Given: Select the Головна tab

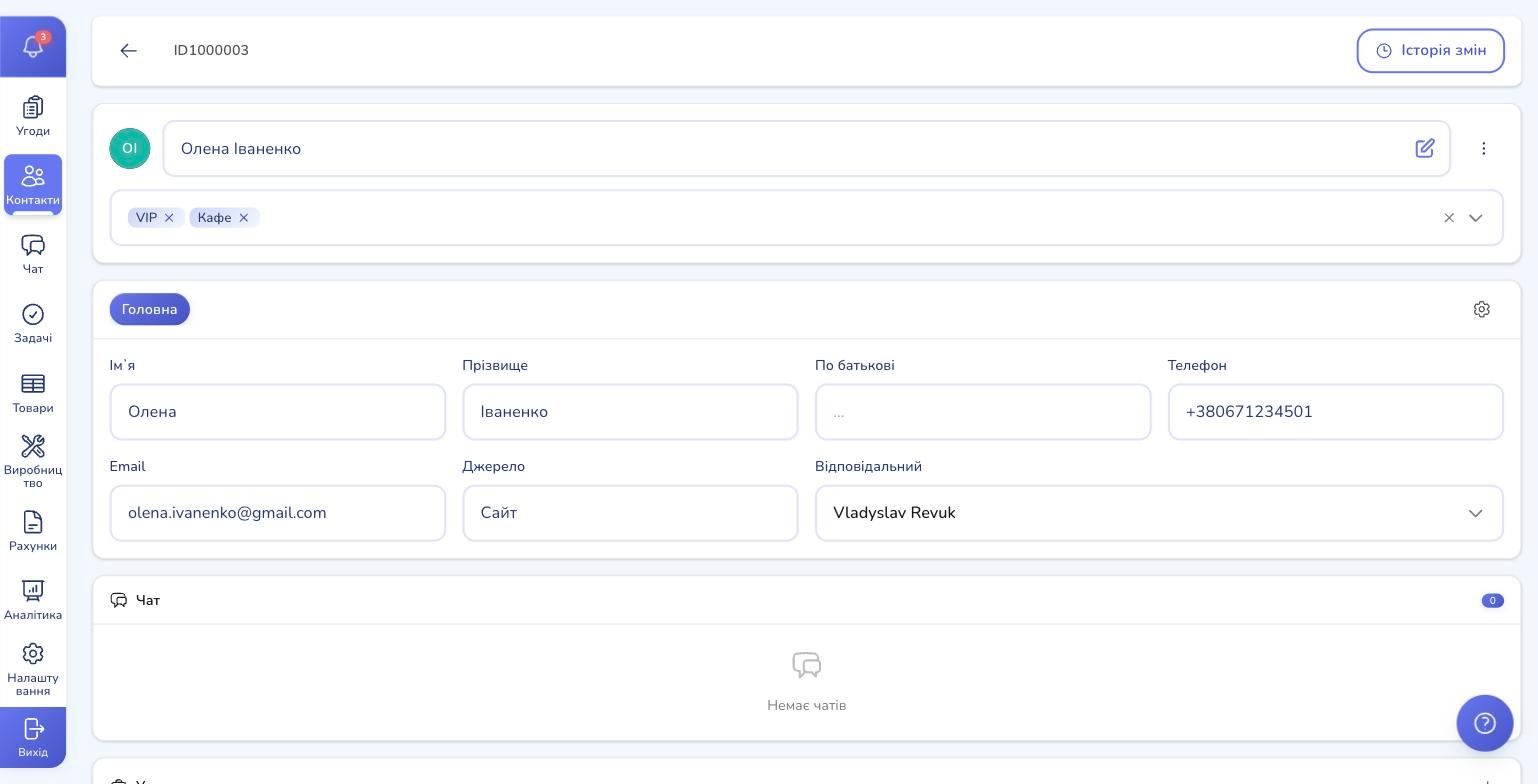Looking at the screenshot, I should [x=150, y=310].
